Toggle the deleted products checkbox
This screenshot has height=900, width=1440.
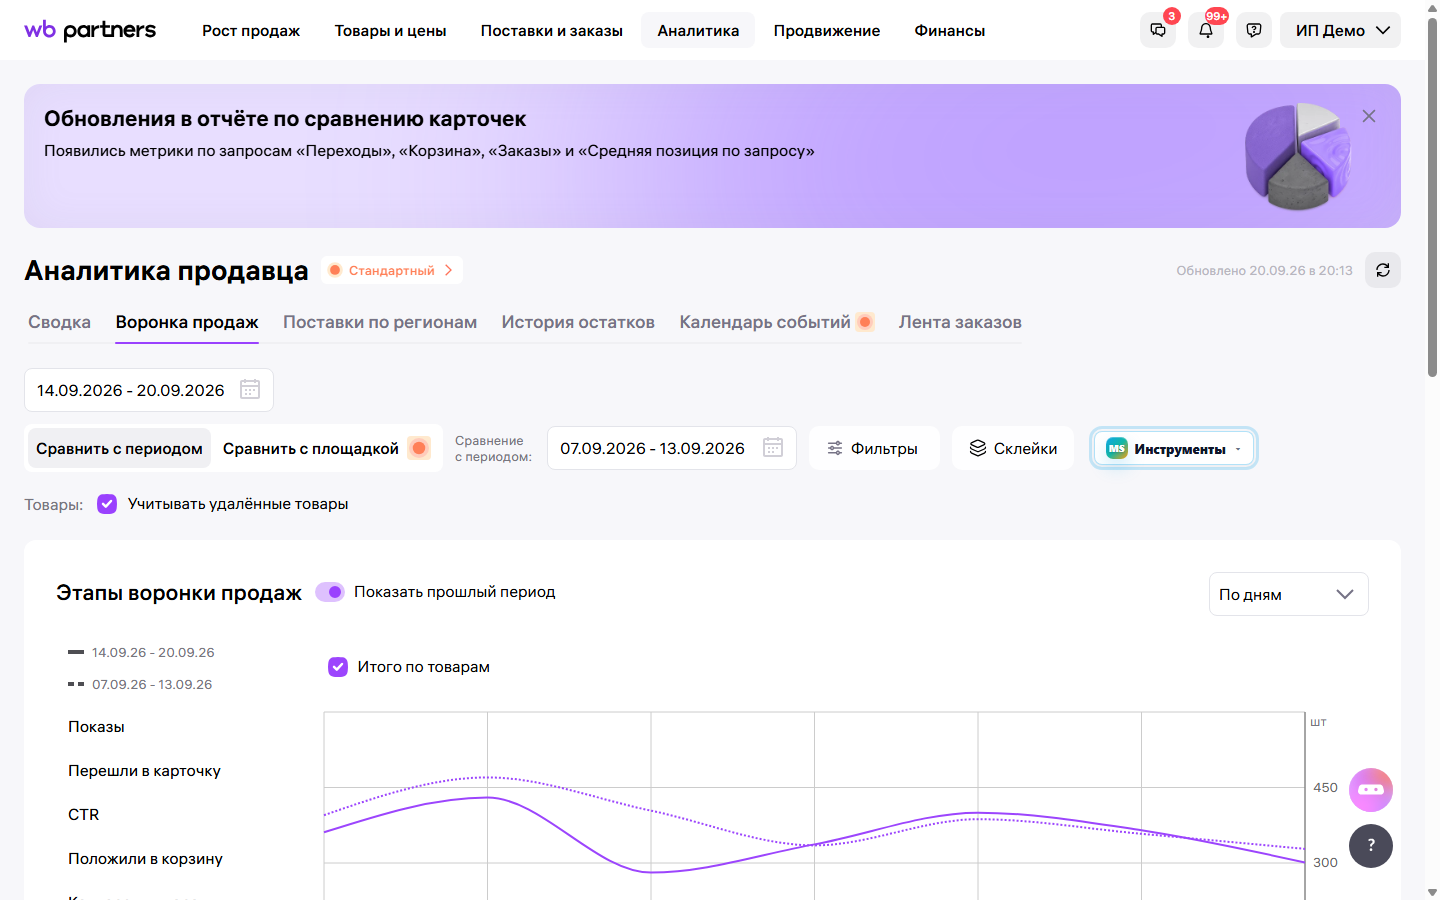[107, 504]
